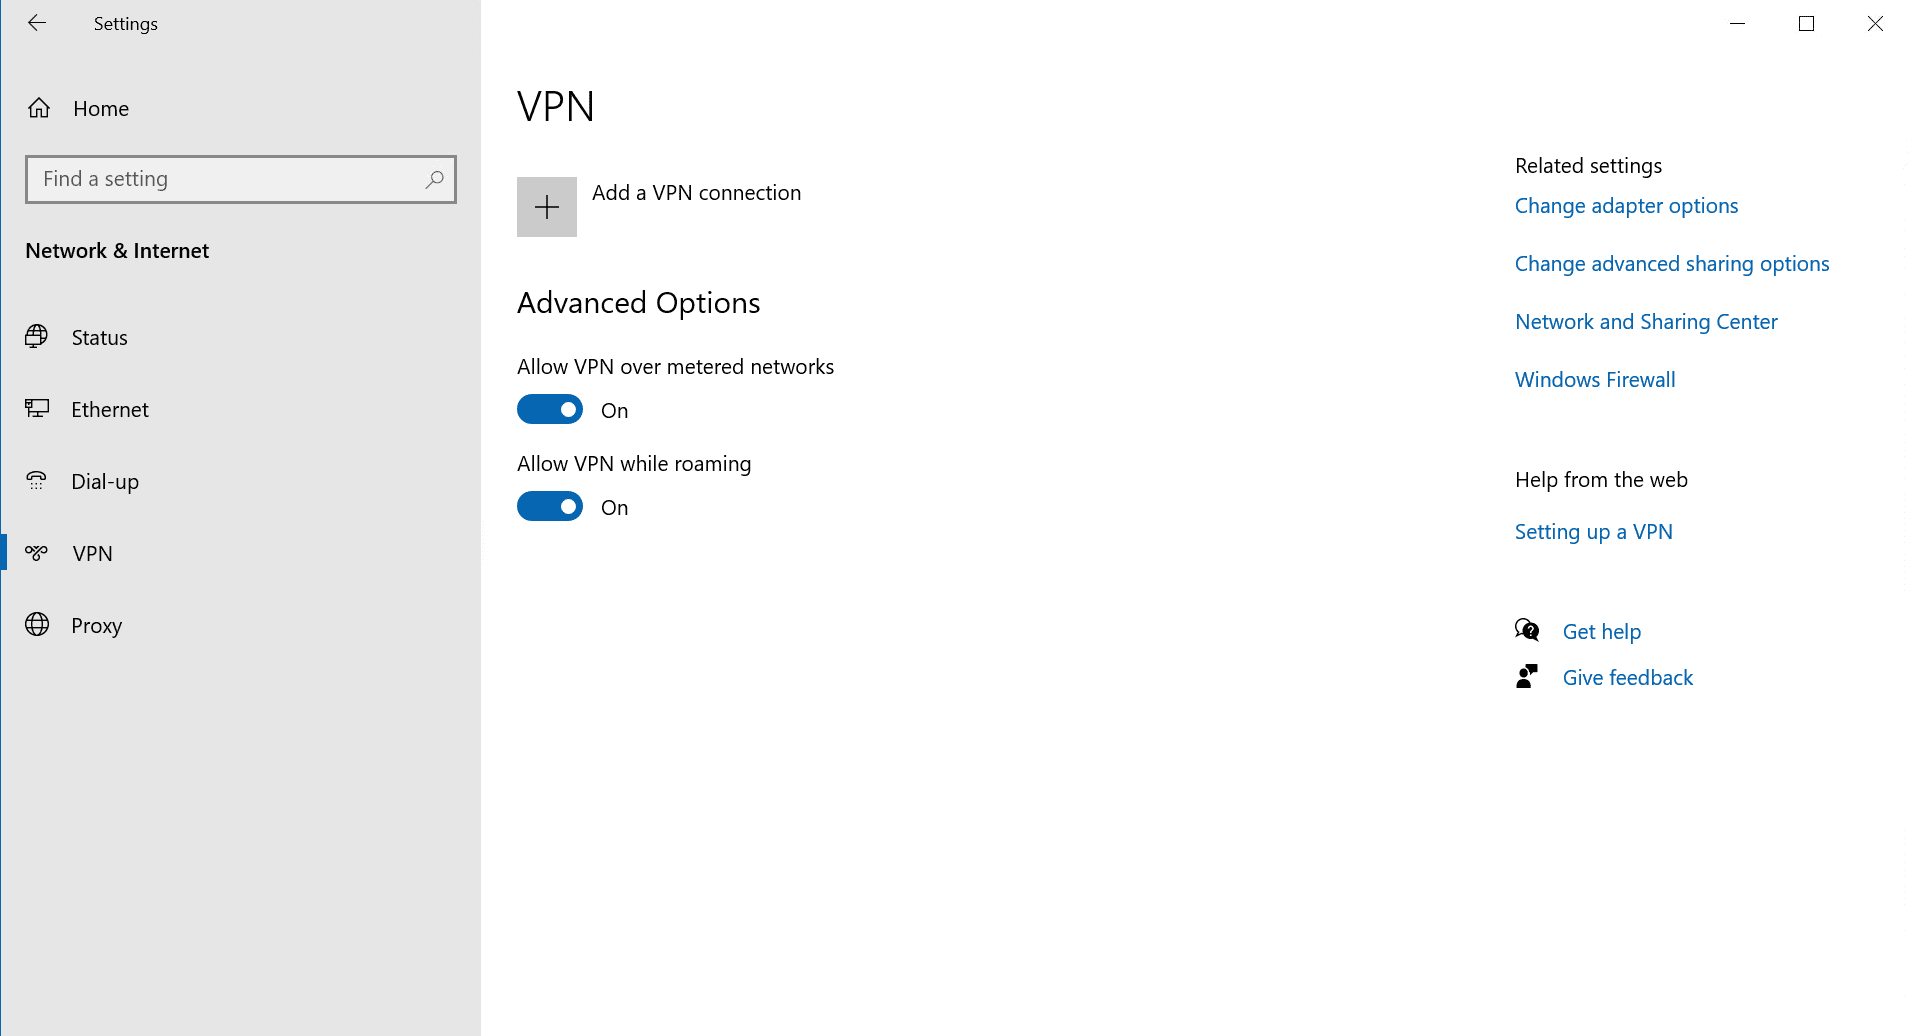Screen dimensions: 1909x1036
Task: Click the Give feedback person icon
Action: [1526, 676]
